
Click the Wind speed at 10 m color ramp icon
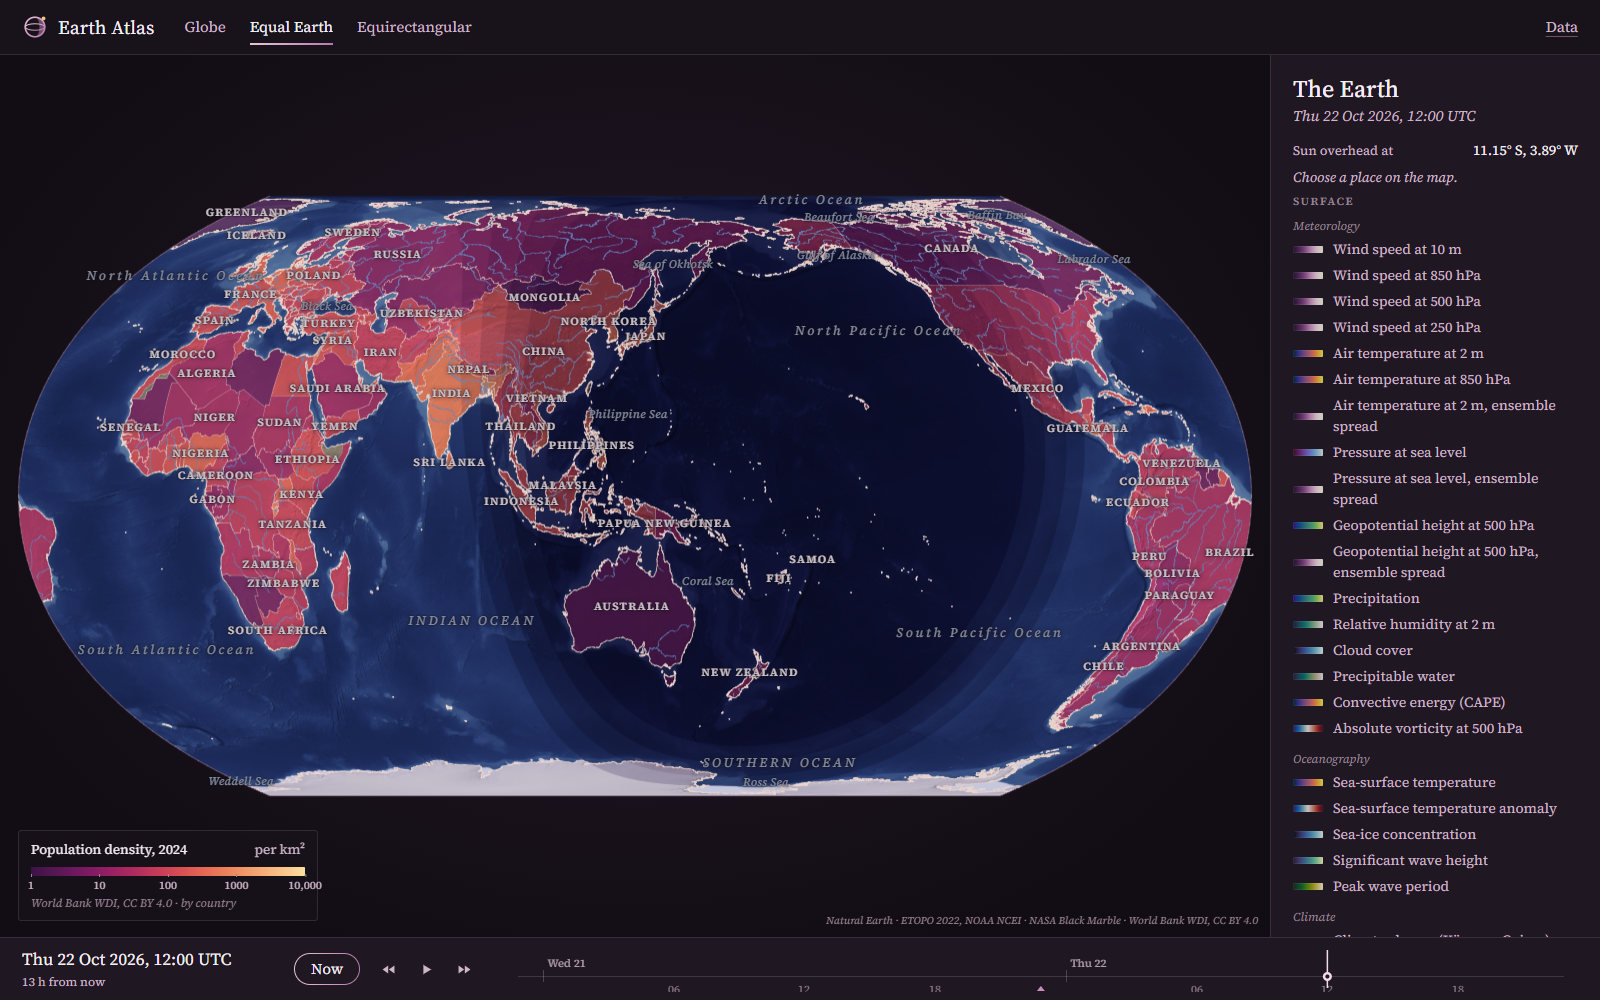tap(1308, 250)
